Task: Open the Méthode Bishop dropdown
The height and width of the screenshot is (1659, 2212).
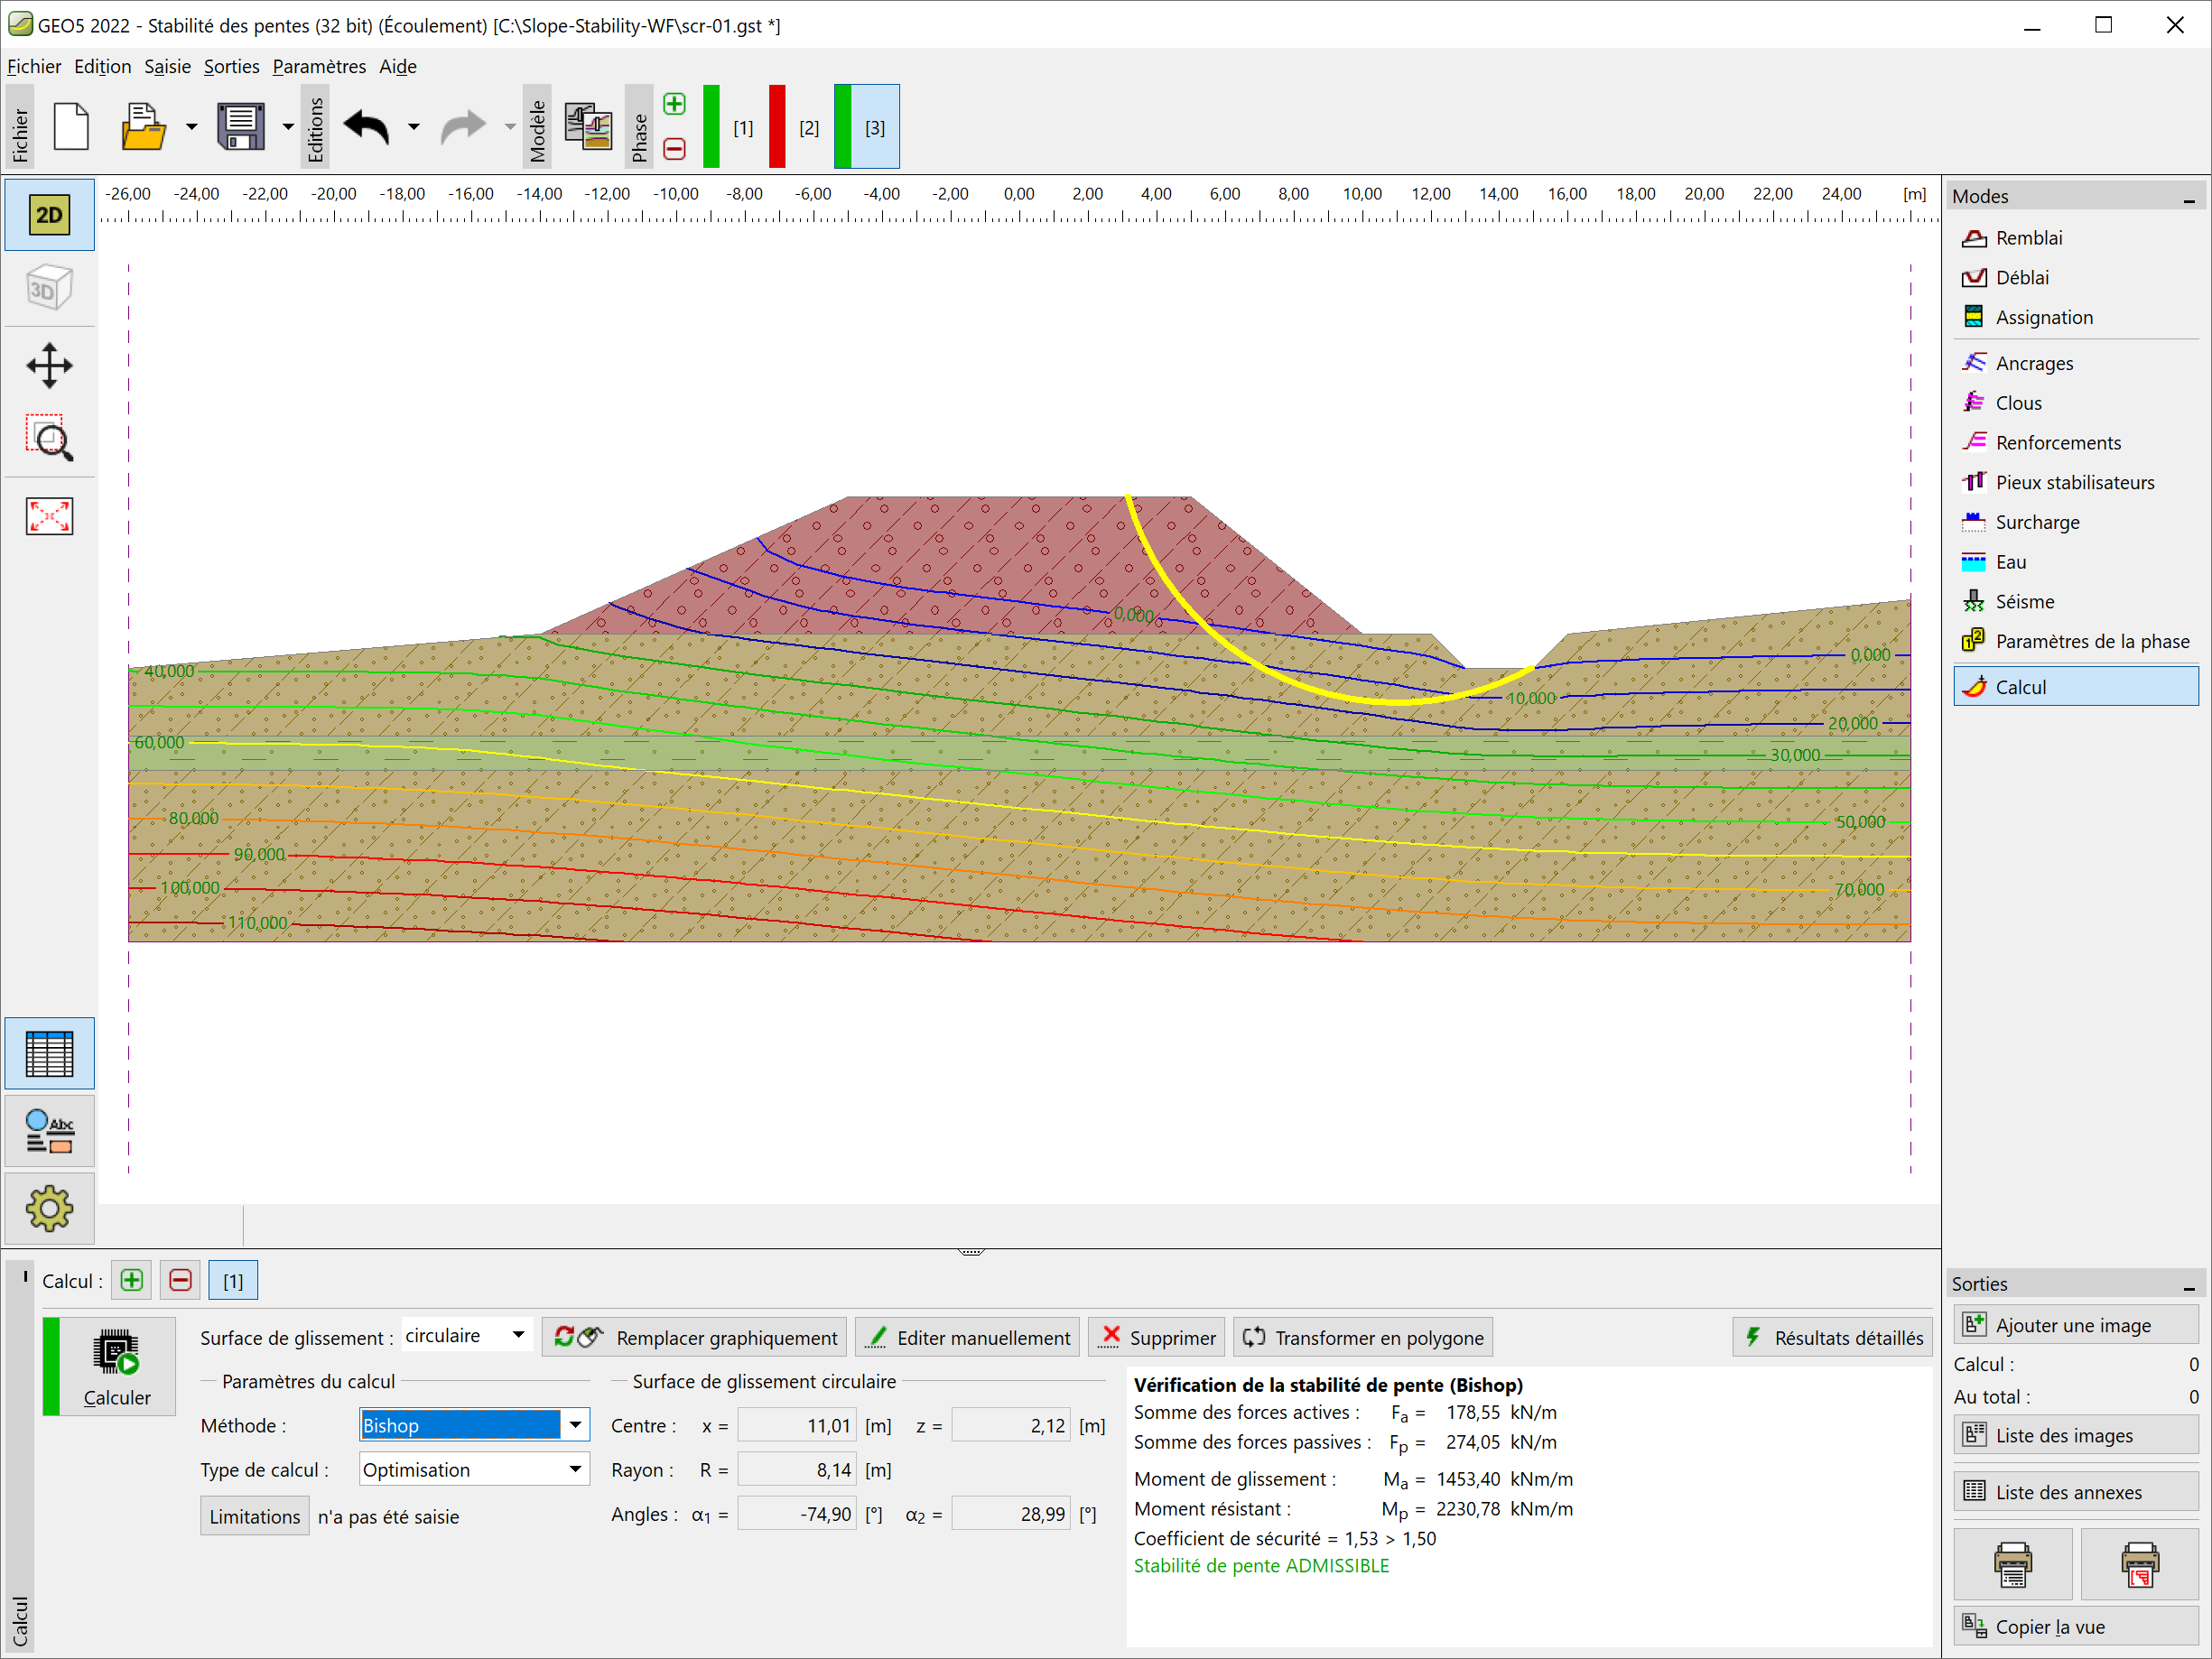Action: [x=575, y=1425]
